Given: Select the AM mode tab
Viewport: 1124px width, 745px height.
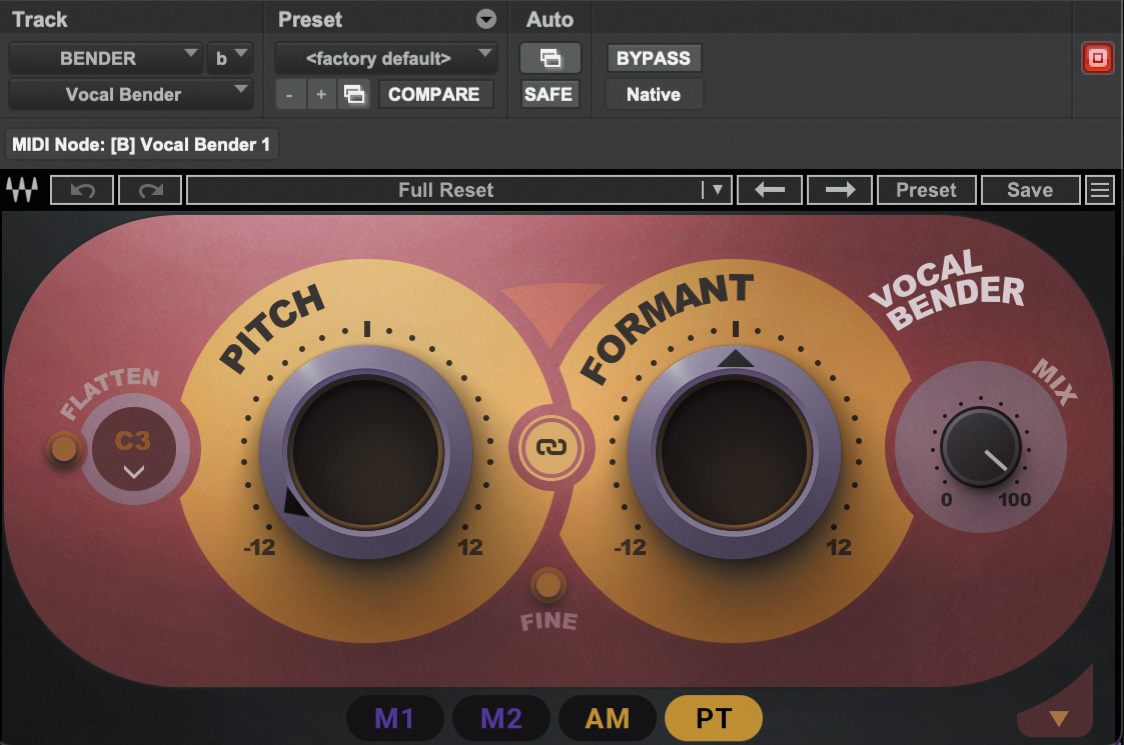Looking at the screenshot, I should point(607,718).
